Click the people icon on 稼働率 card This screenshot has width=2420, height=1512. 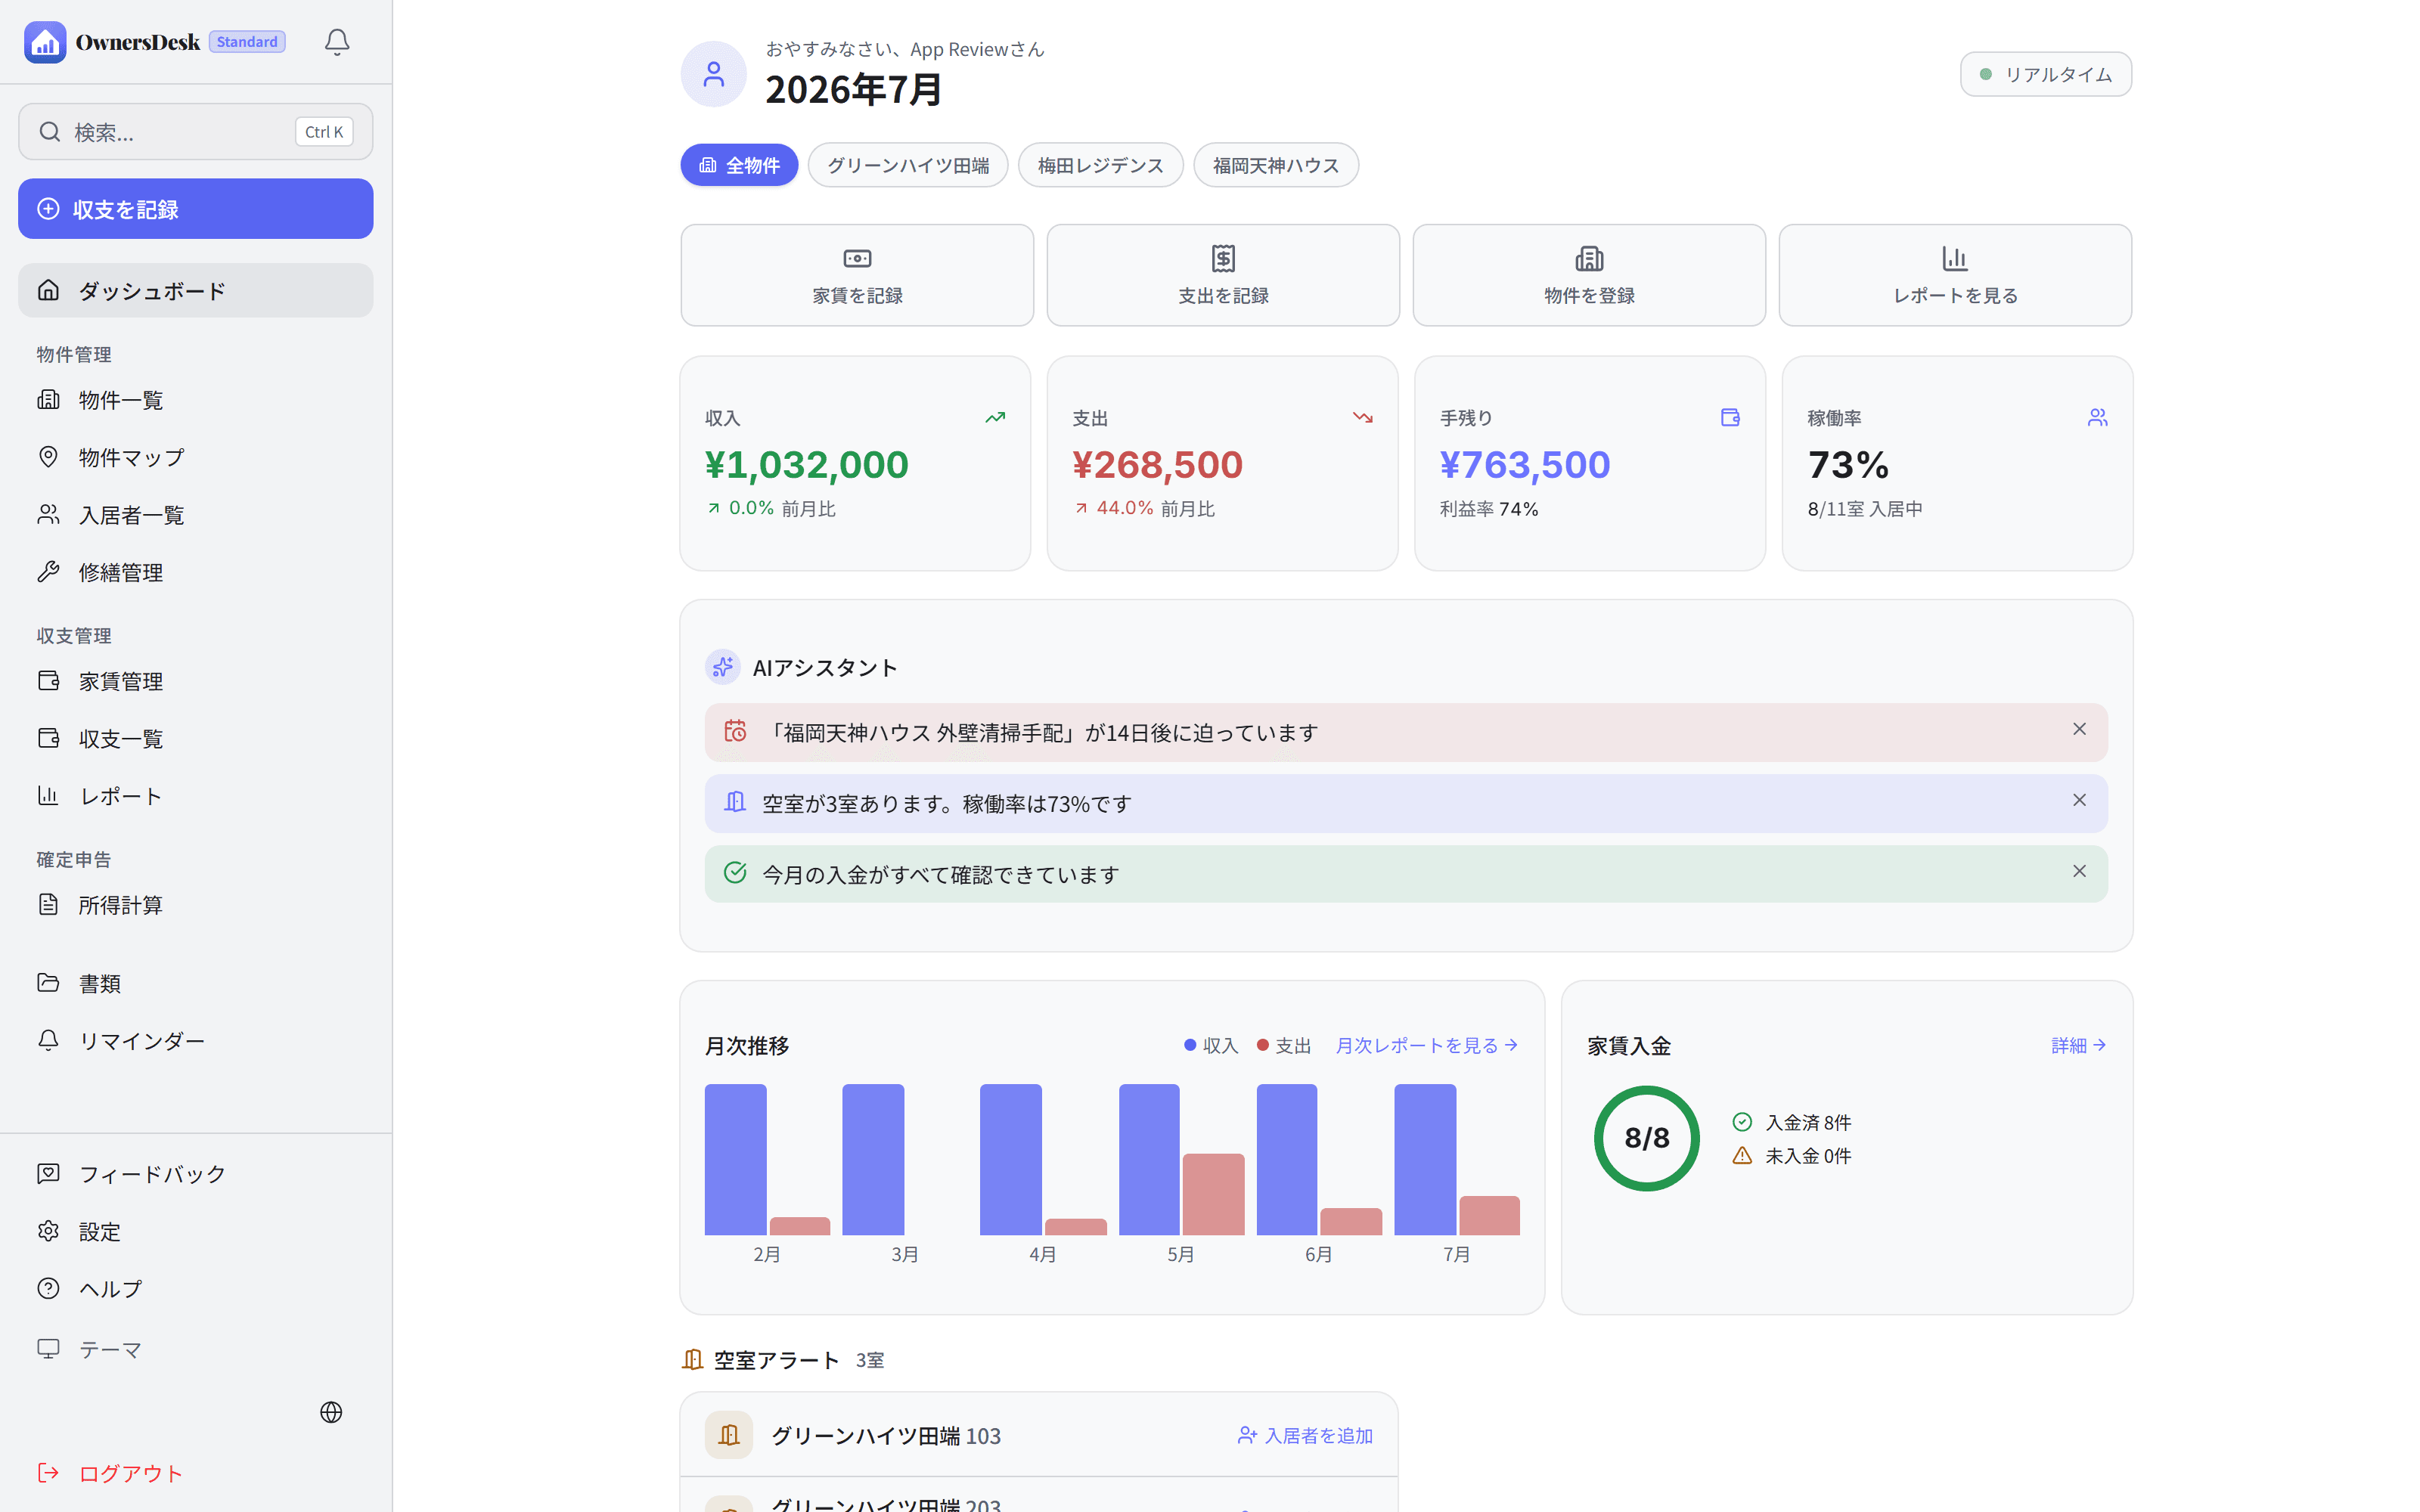click(2097, 418)
